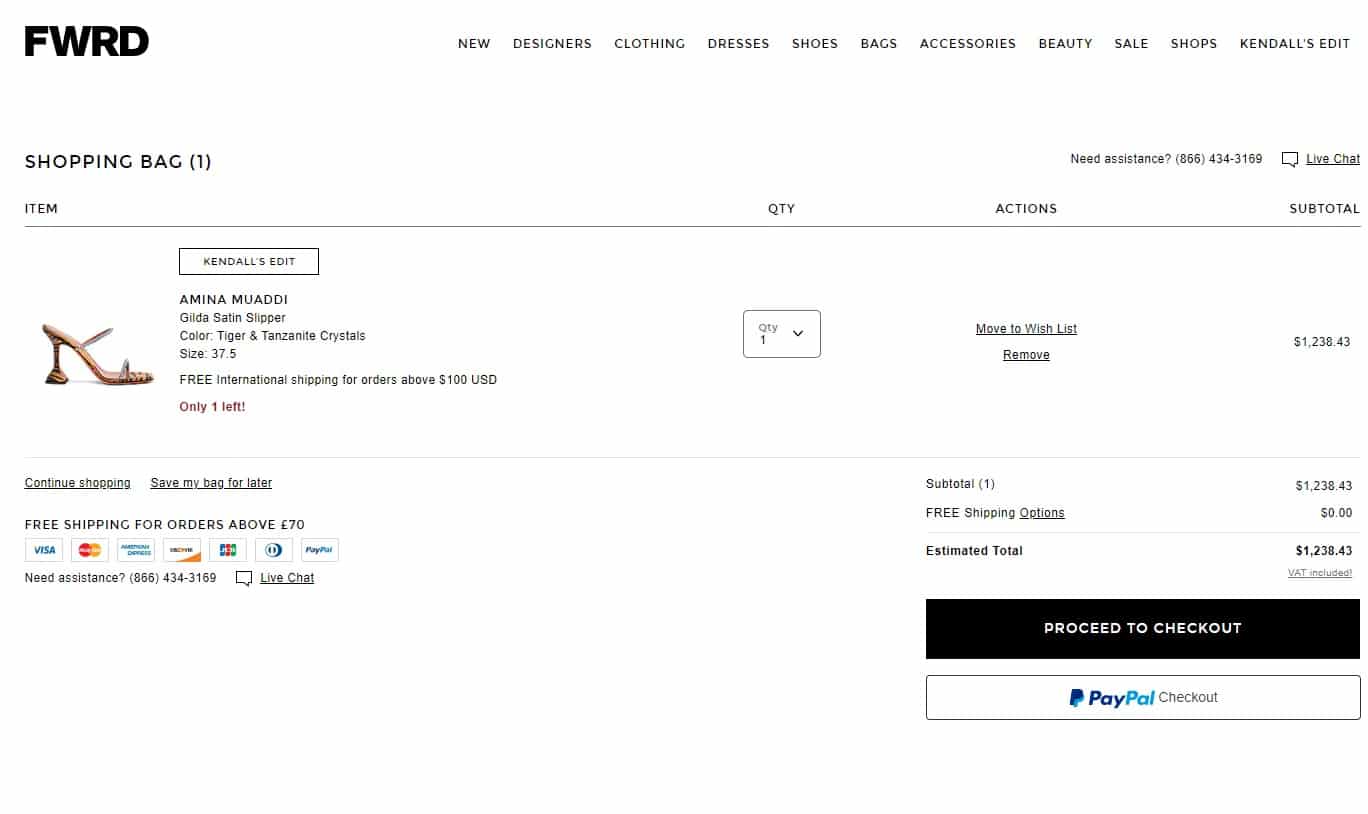Screen dimensions: 1368x814
Task: Open the DESIGNERS menu
Action: 552,43
